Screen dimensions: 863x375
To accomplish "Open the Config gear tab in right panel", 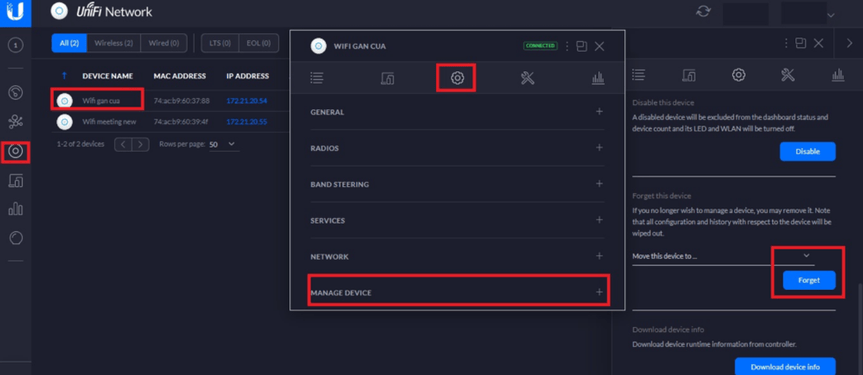I will click(738, 74).
